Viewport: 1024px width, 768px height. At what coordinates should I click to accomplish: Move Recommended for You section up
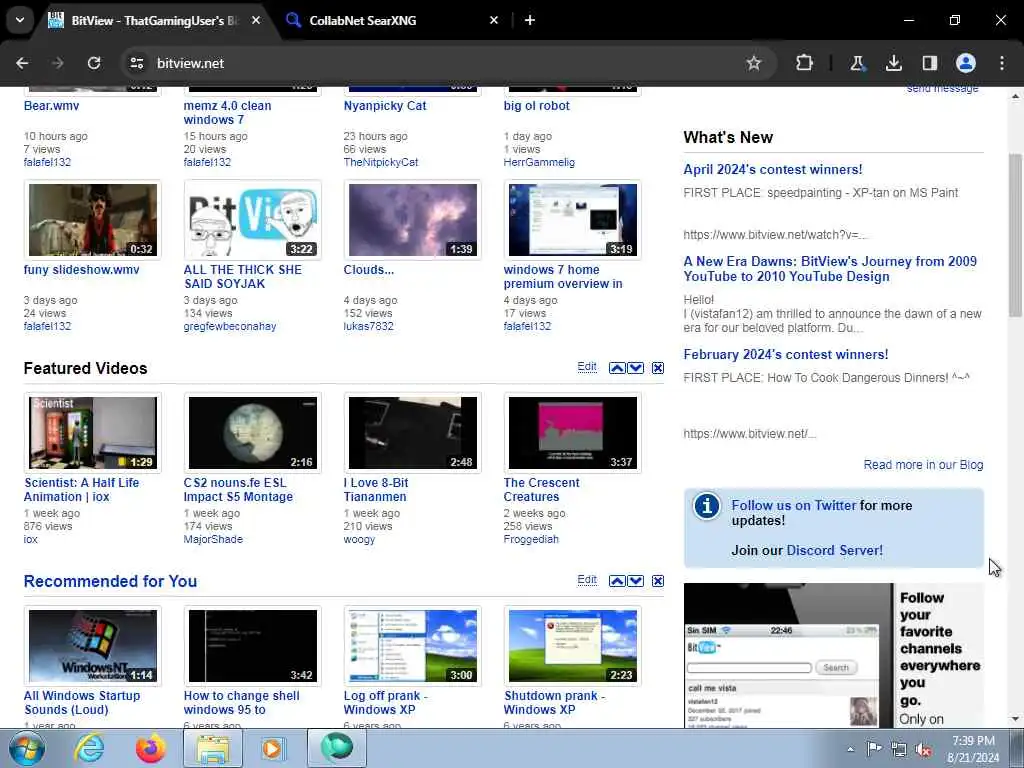616,581
